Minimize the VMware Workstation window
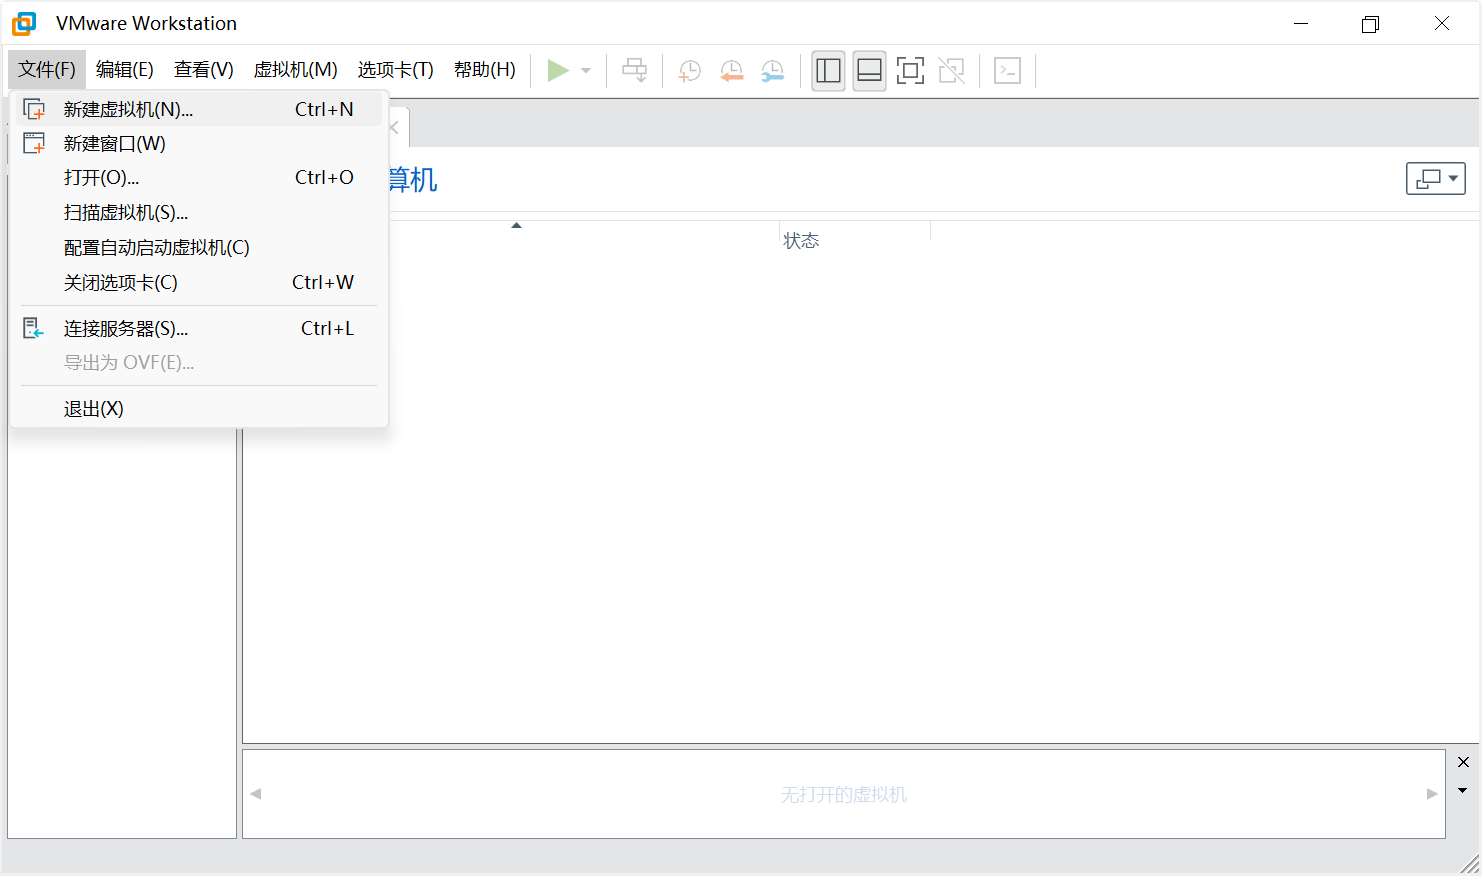The width and height of the screenshot is (1482, 876). (x=1301, y=23)
